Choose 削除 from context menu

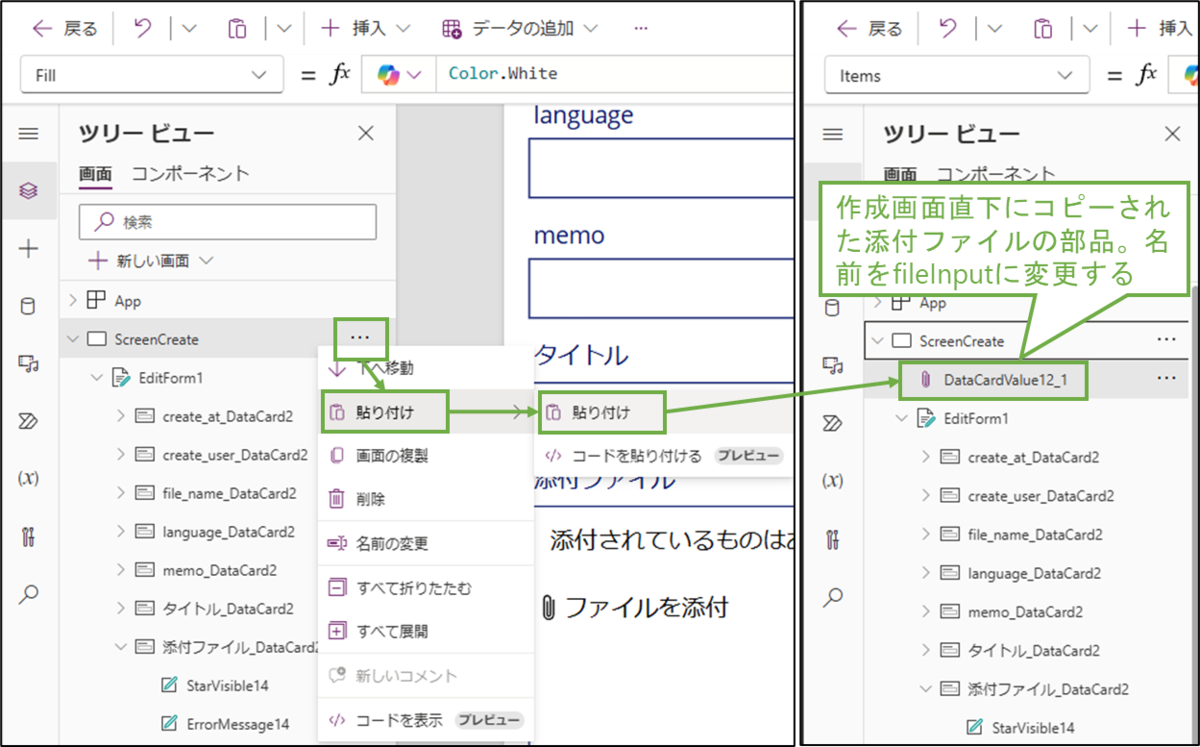coord(426,499)
